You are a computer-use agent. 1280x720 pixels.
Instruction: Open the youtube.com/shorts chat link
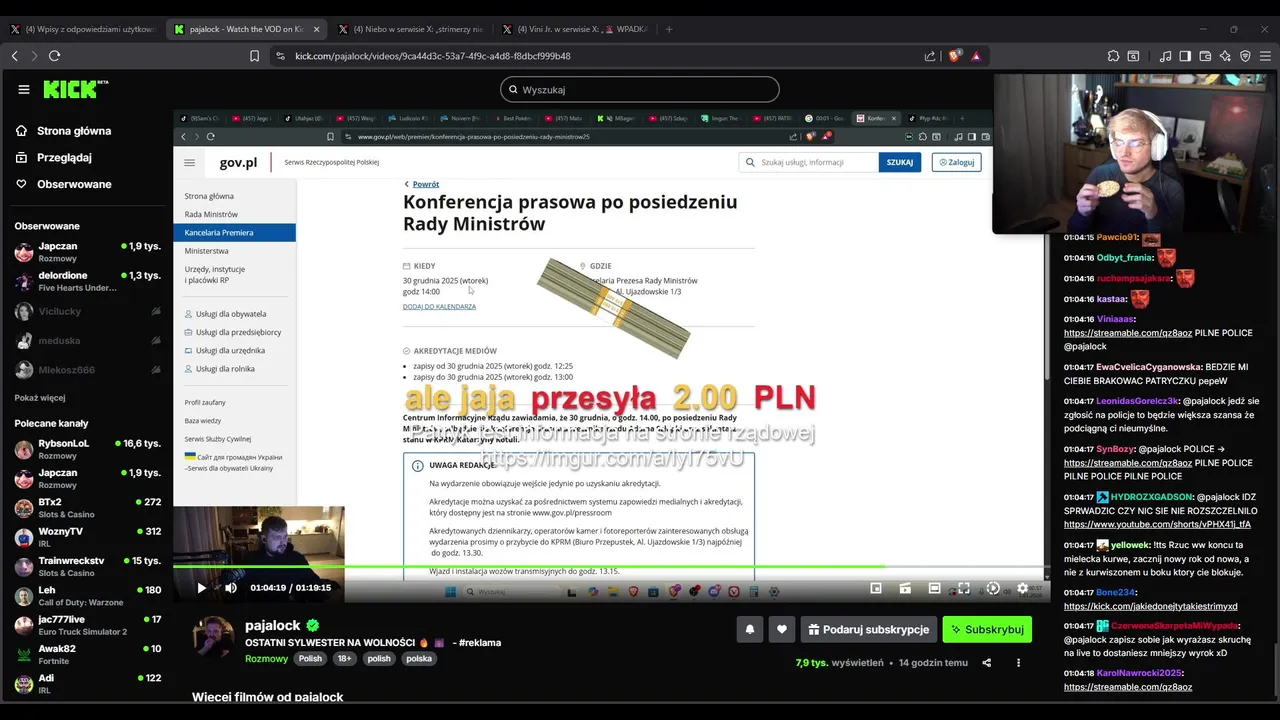point(1157,524)
